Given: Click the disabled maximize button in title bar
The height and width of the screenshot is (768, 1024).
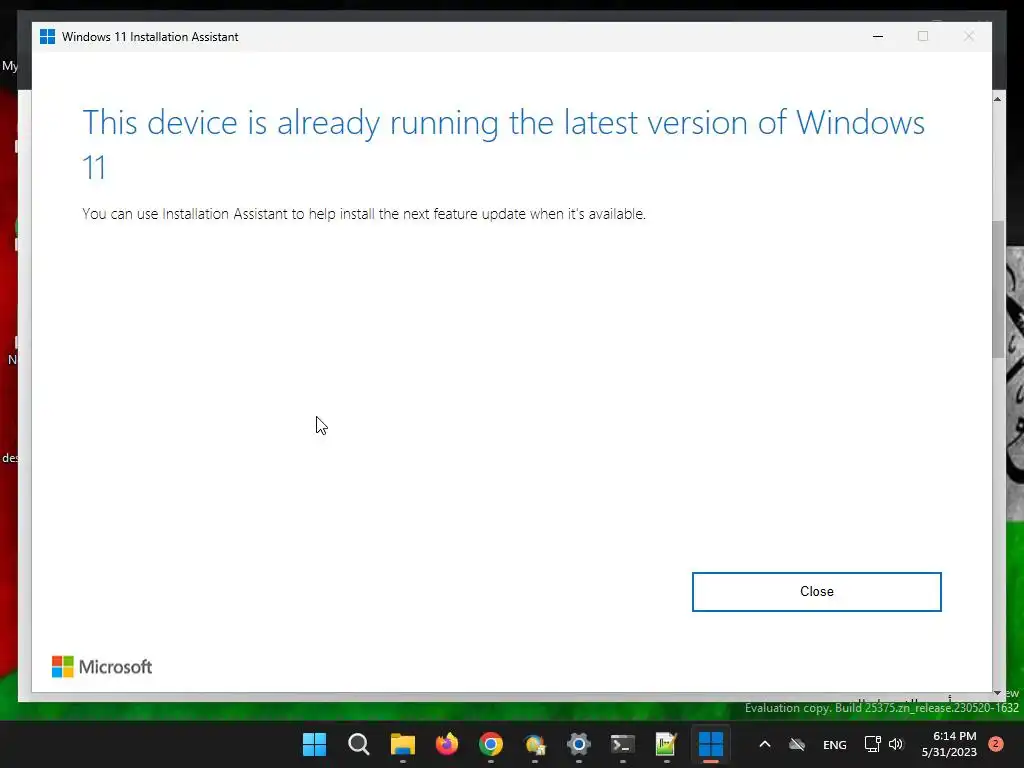Looking at the screenshot, I should coord(923,37).
